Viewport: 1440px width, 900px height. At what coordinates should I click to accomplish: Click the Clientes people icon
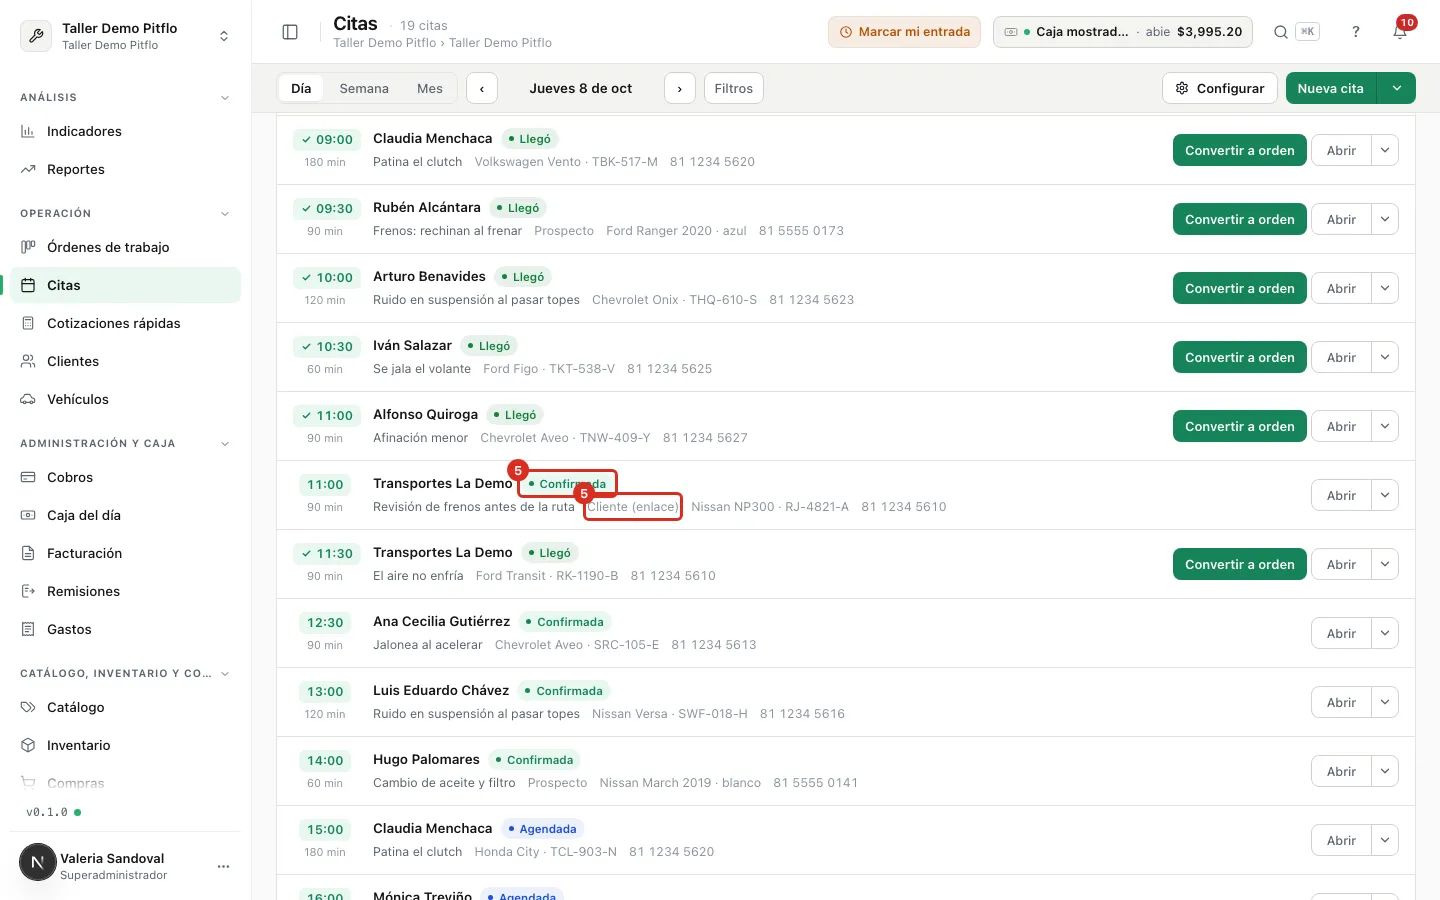click(x=28, y=361)
